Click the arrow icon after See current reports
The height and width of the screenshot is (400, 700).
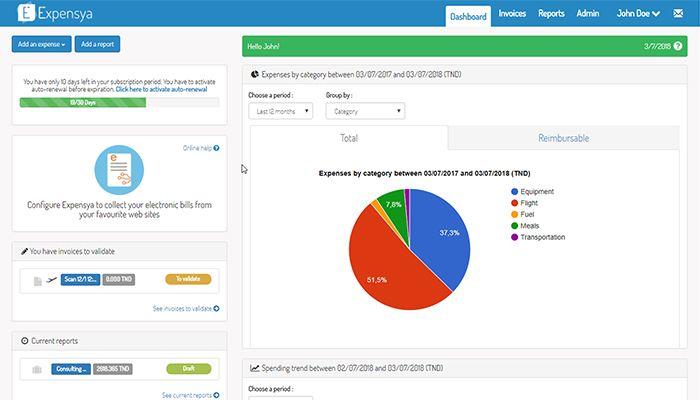tap(217, 395)
